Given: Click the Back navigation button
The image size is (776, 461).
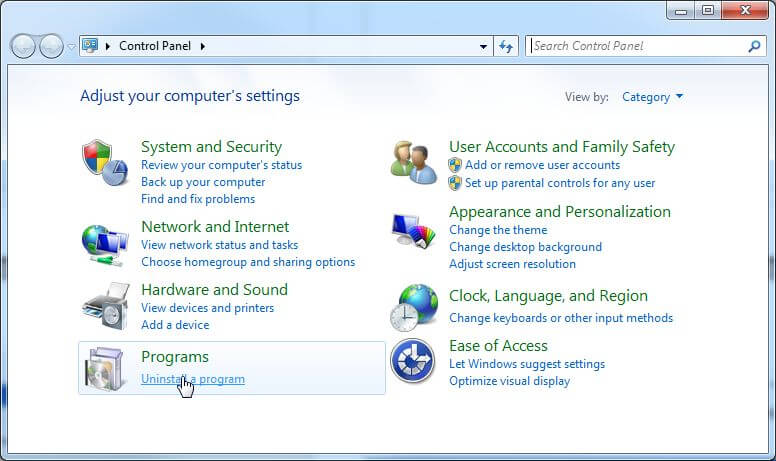Looking at the screenshot, I should pos(23,46).
